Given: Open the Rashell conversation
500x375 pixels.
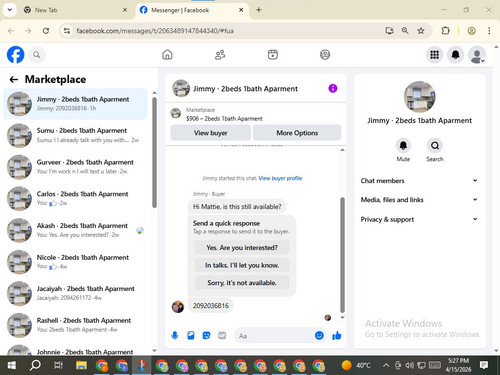Looking at the screenshot, I should point(75,325).
